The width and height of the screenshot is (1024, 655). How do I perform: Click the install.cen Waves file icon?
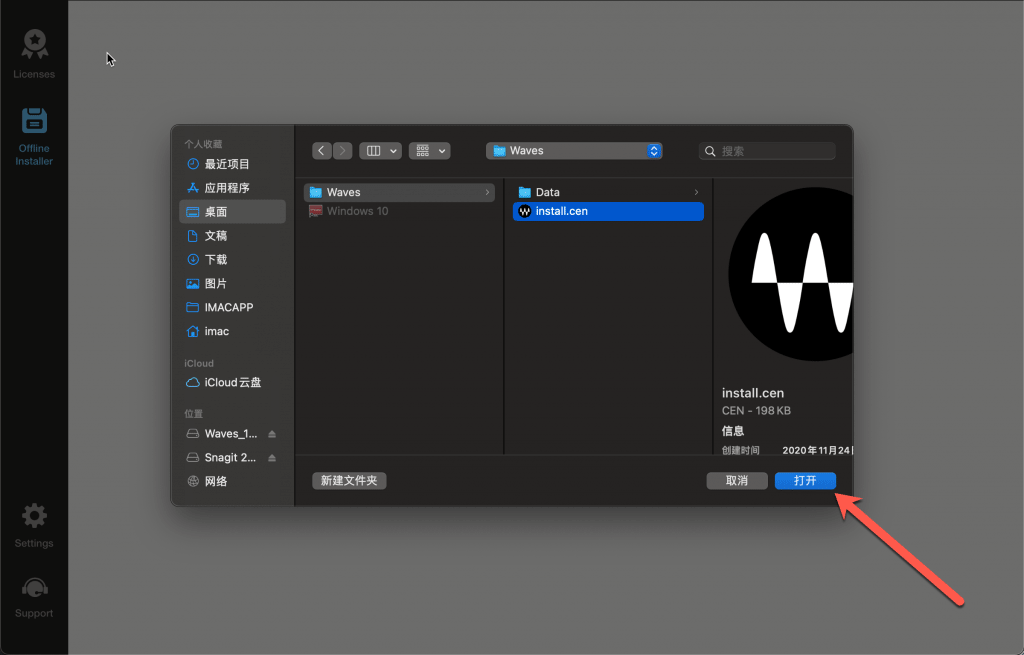coord(524,211)
